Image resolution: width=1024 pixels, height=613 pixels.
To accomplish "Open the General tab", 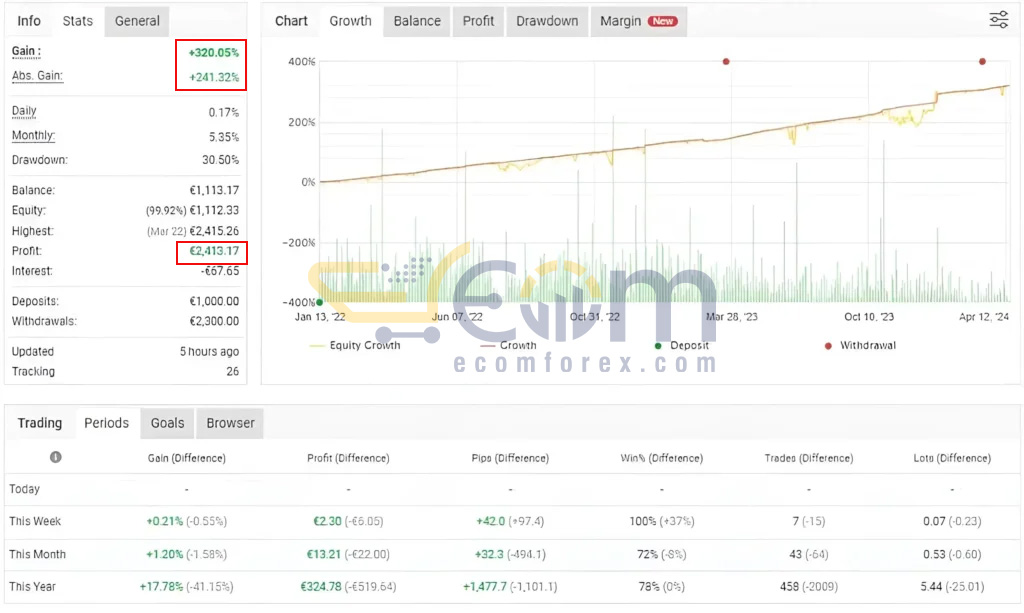I will 137,21.
